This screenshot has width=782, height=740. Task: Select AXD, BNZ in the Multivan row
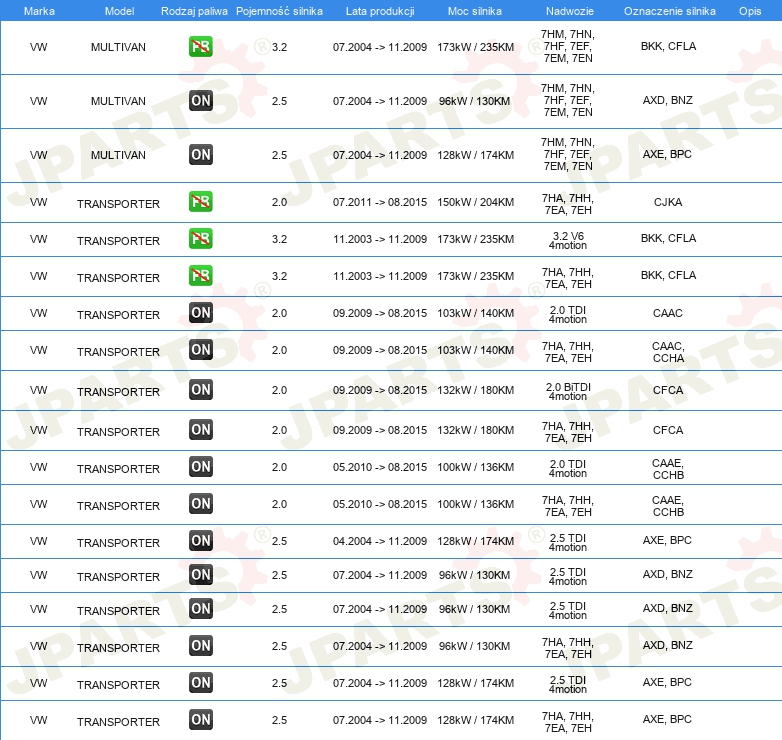(667, 100)
